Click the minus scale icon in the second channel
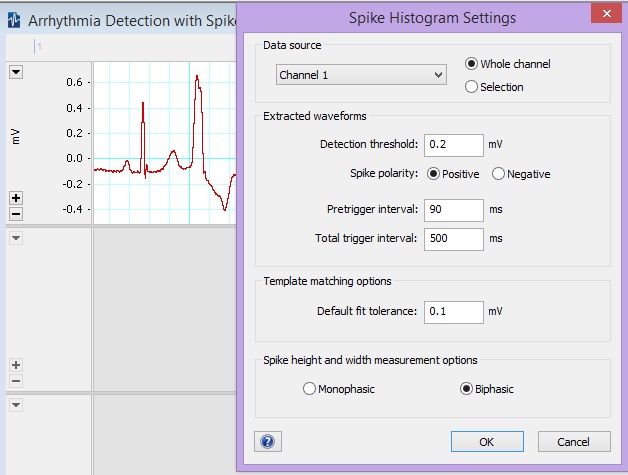 16,381
